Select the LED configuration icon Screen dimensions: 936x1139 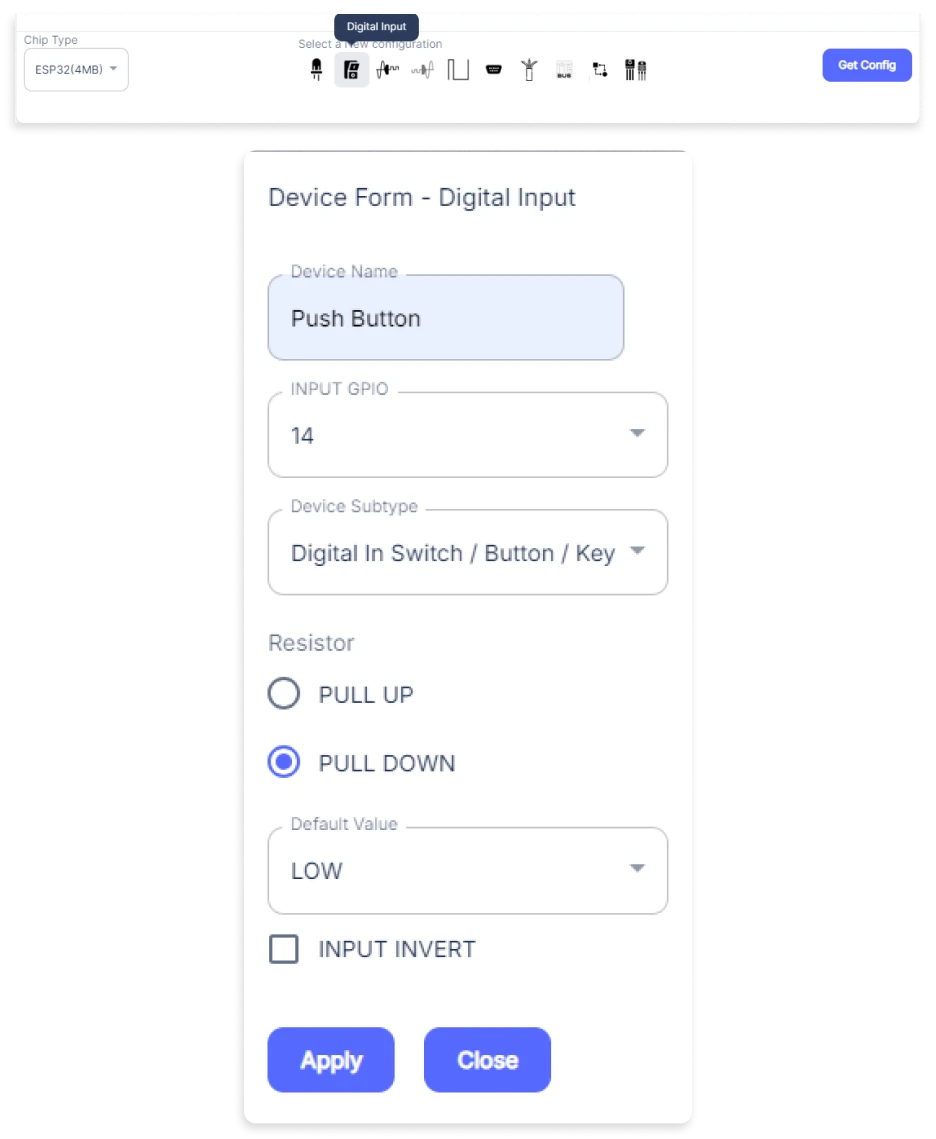pos(317,70)
